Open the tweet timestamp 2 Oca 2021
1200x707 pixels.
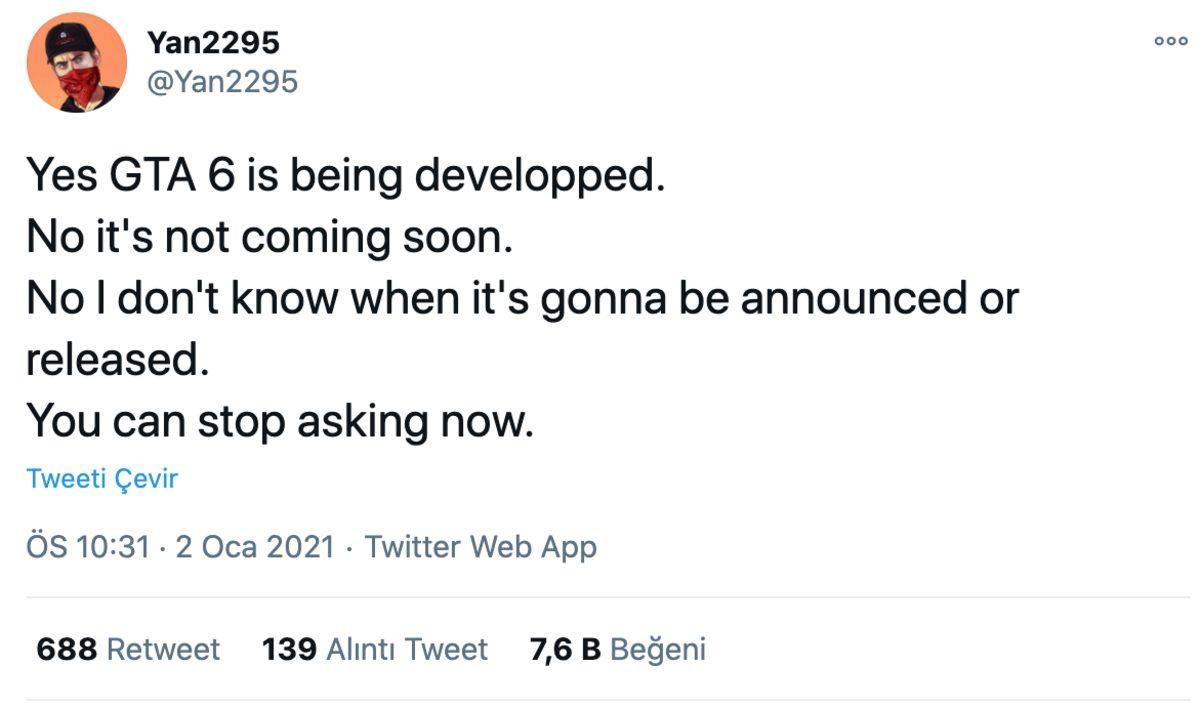tap(255, 547)
